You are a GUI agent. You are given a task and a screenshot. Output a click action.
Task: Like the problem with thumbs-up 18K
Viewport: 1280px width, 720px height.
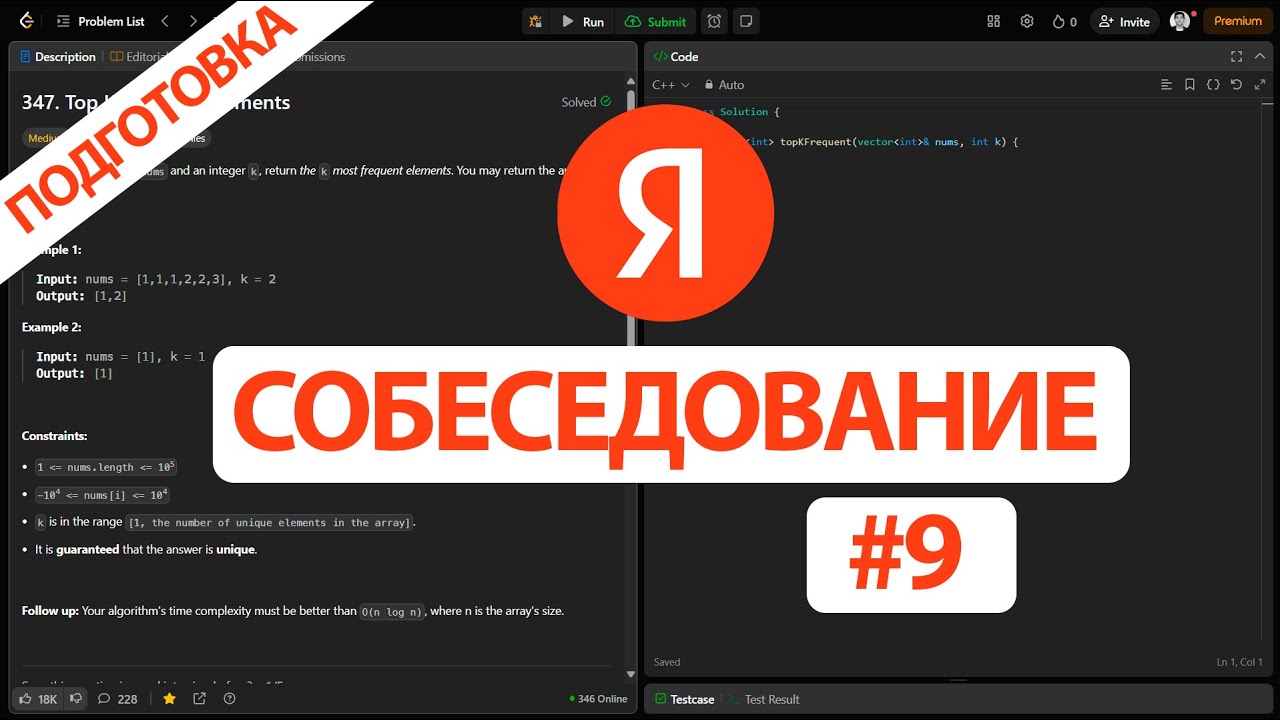(x=39, y=699)
